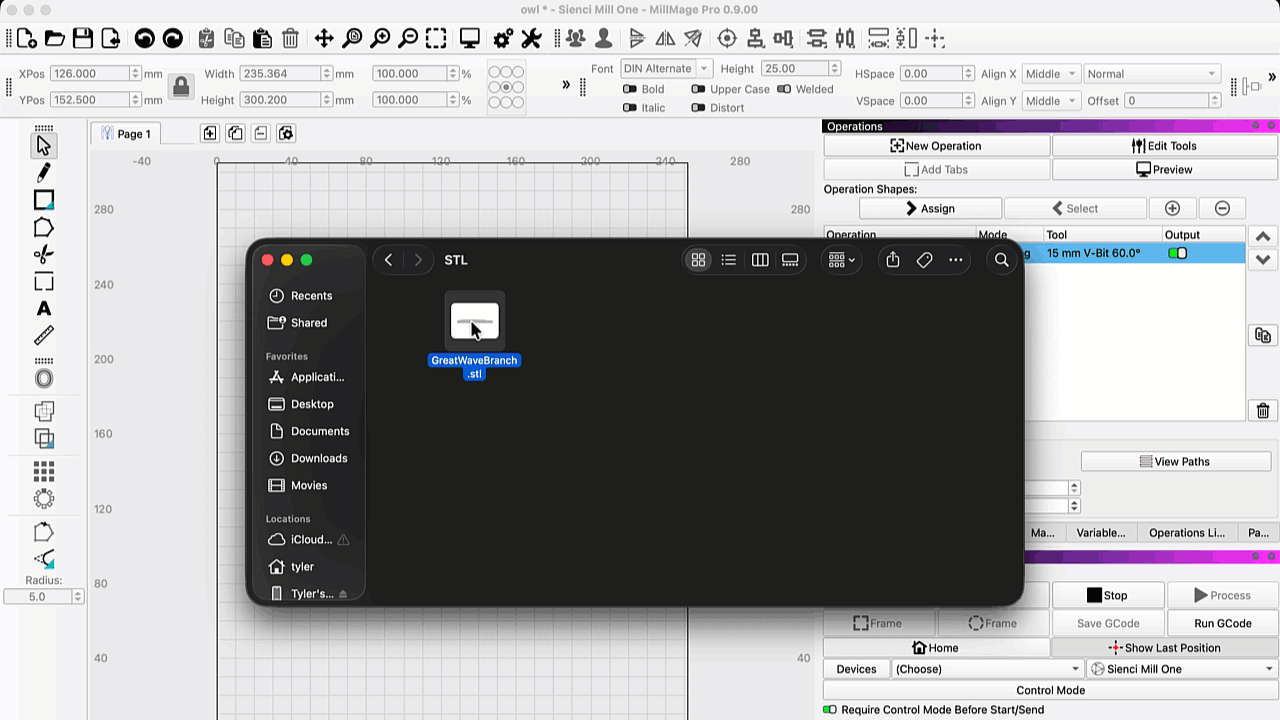
Task: Open device settings wrench-screwdriver icon
Action: 532,39
